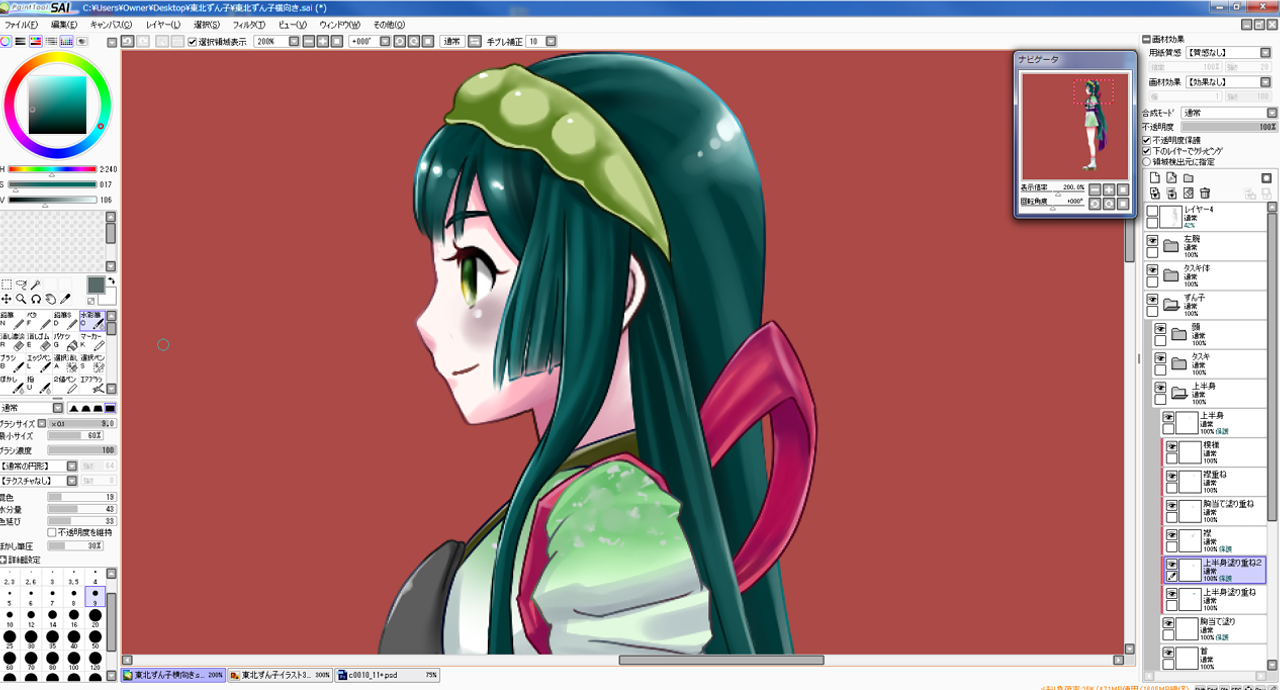Toggle the swatches palette panel icon
Image resolution: width=1280 pixels, height=690 pixels.
(66, 41)
